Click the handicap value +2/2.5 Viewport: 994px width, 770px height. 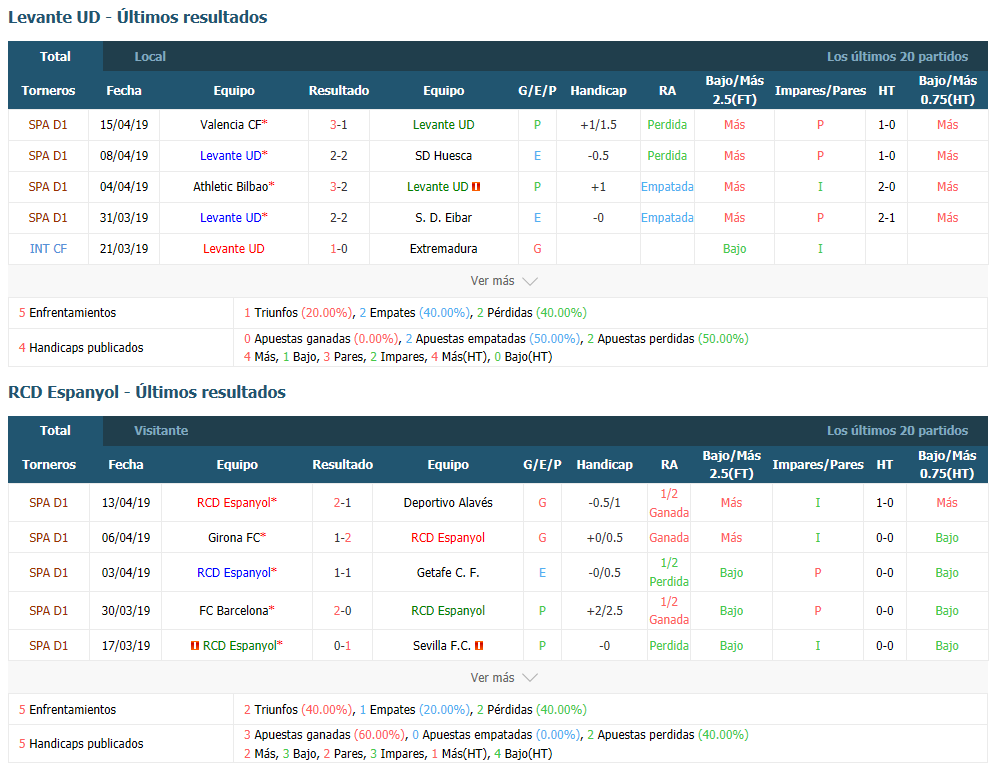click(x=605, y=611)
